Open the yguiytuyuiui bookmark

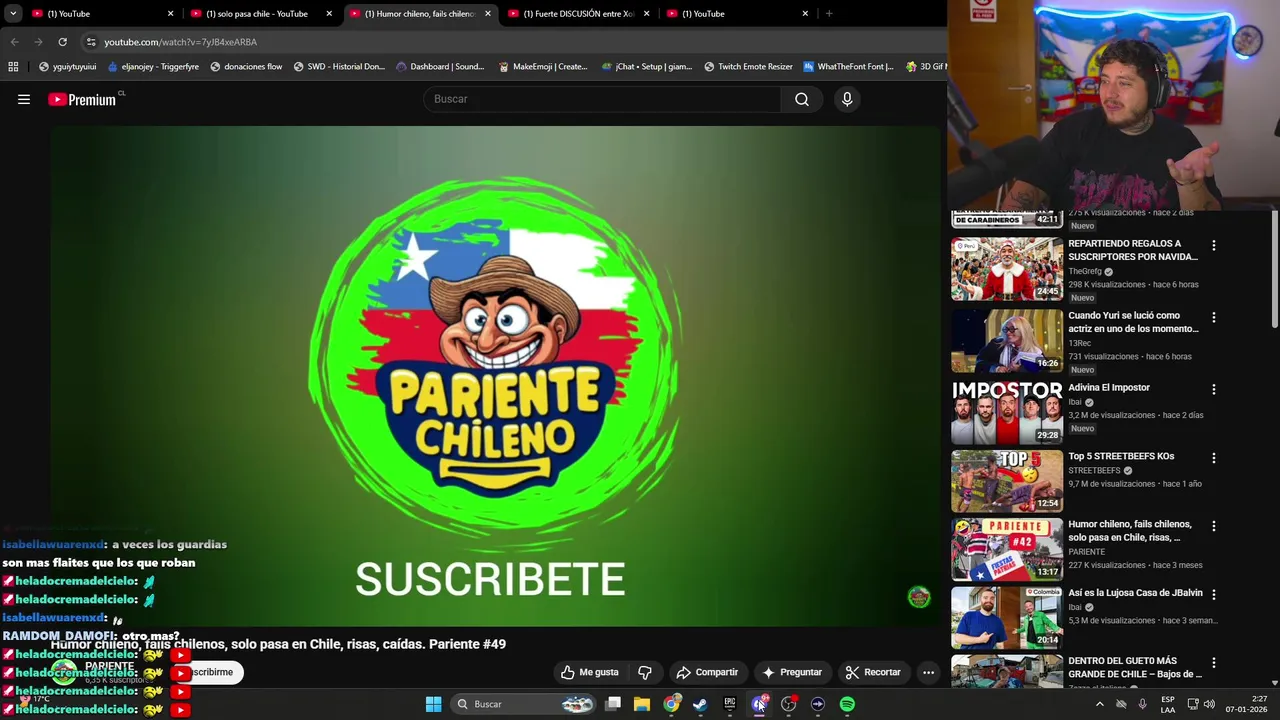coord(67,67)
